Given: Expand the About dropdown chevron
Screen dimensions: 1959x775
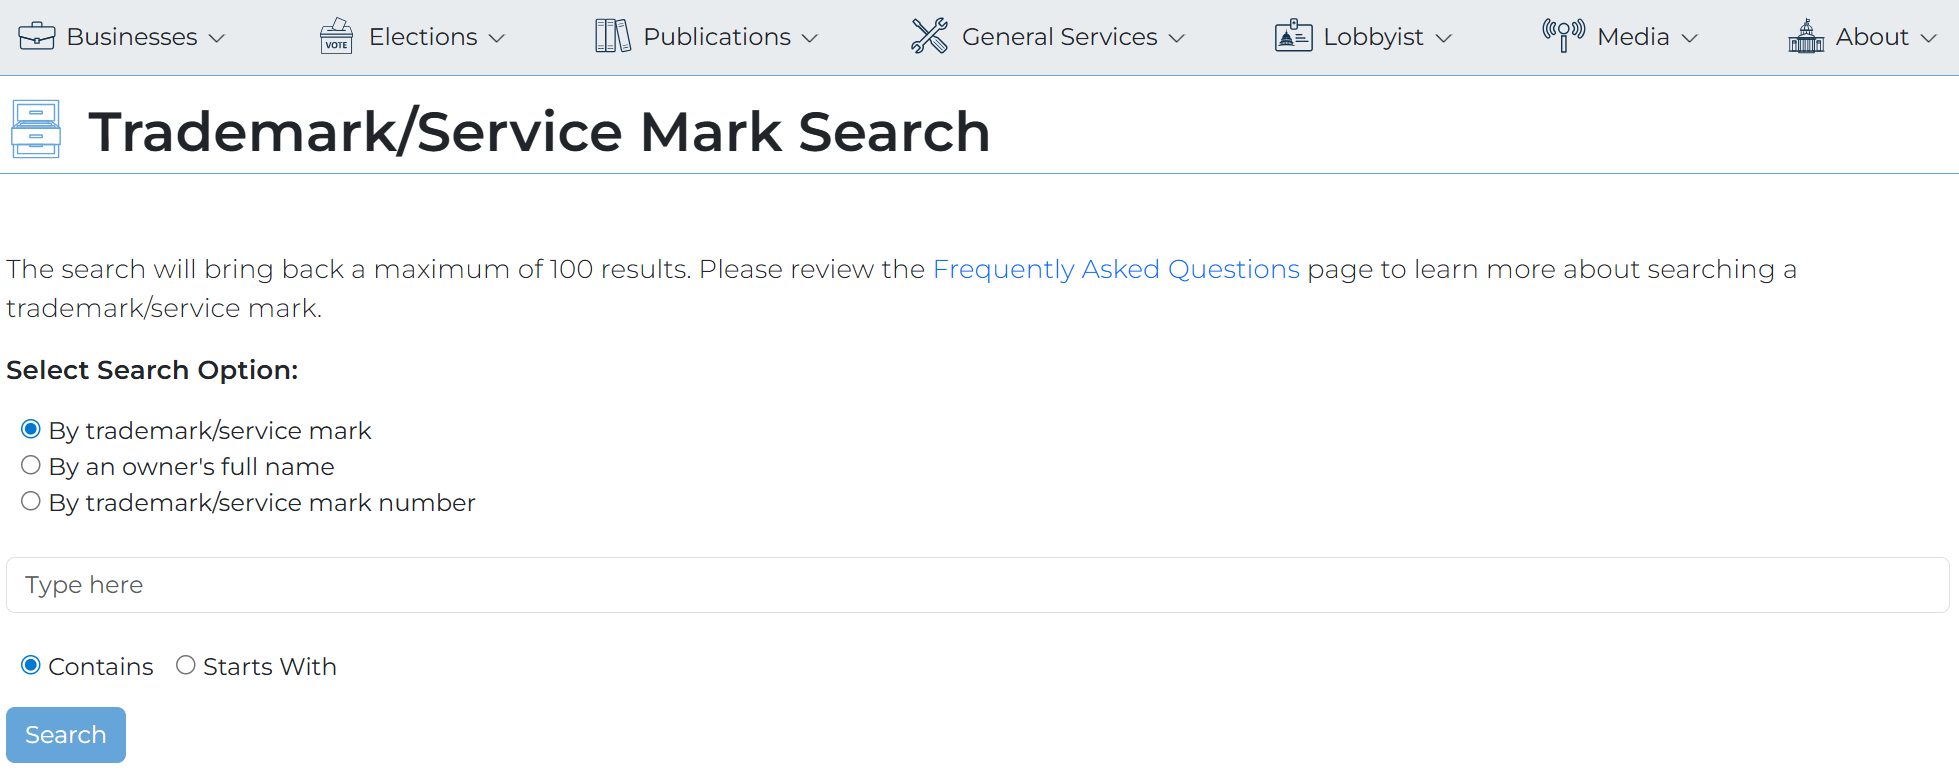Looking at the screenshot, I should coord(1928,38).
